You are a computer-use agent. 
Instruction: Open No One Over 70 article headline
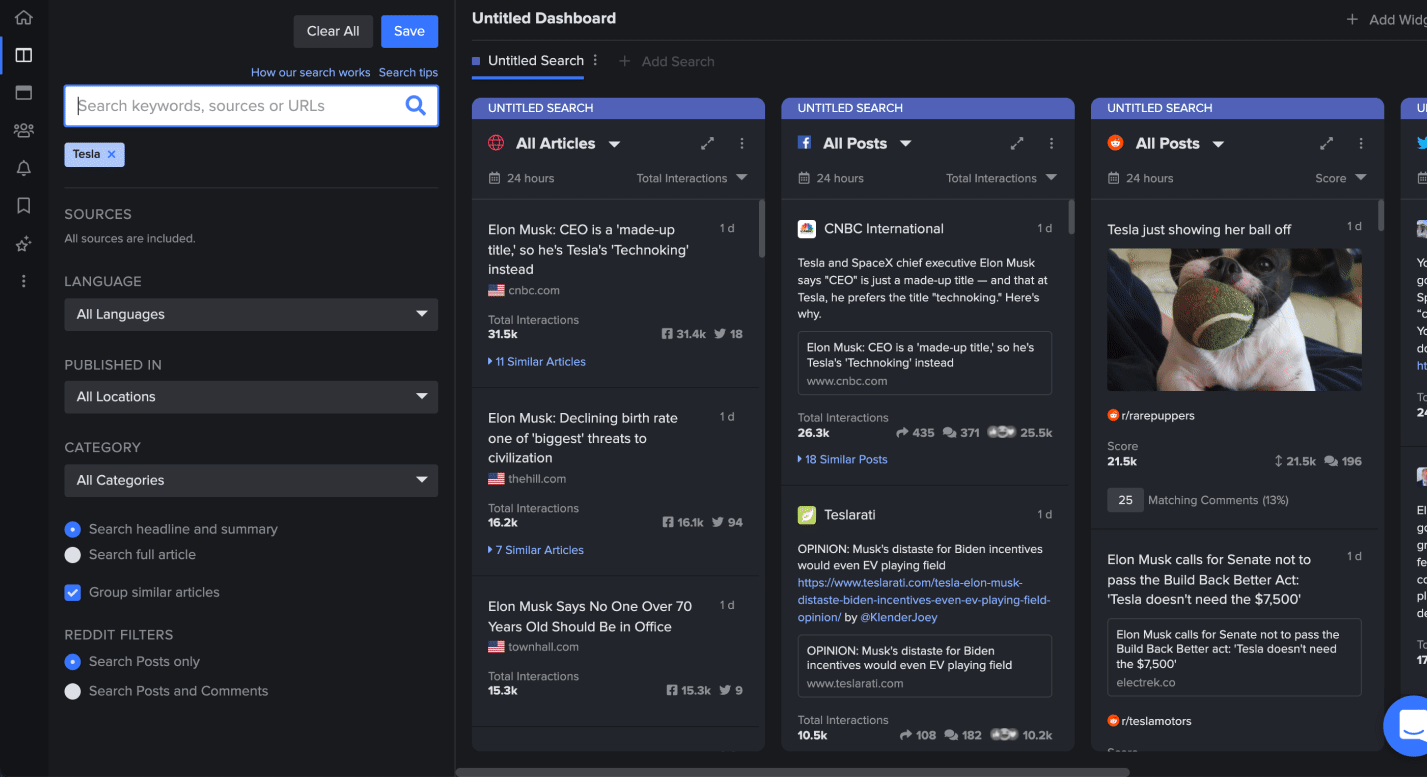(590, 616)
